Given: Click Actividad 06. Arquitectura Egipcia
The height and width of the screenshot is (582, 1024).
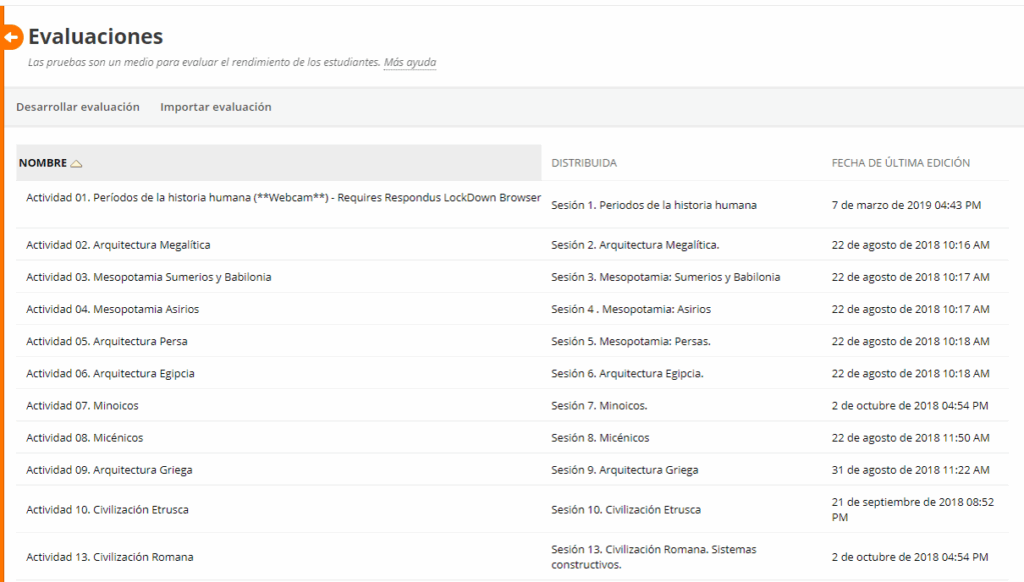Looking at the screenshot, I should coord(110,373).
